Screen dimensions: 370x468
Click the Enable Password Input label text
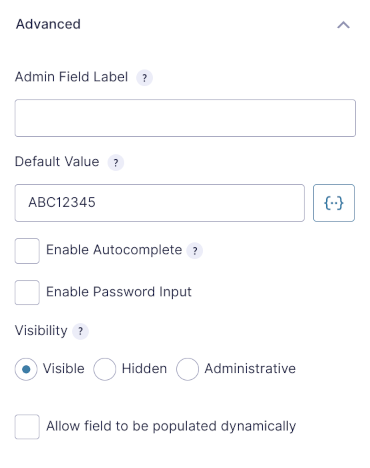(x=119, y=292)
